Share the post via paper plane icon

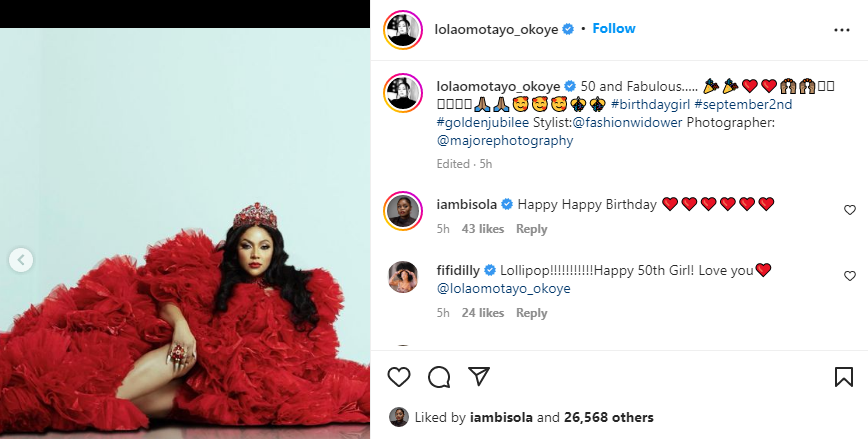pos(479,376)
